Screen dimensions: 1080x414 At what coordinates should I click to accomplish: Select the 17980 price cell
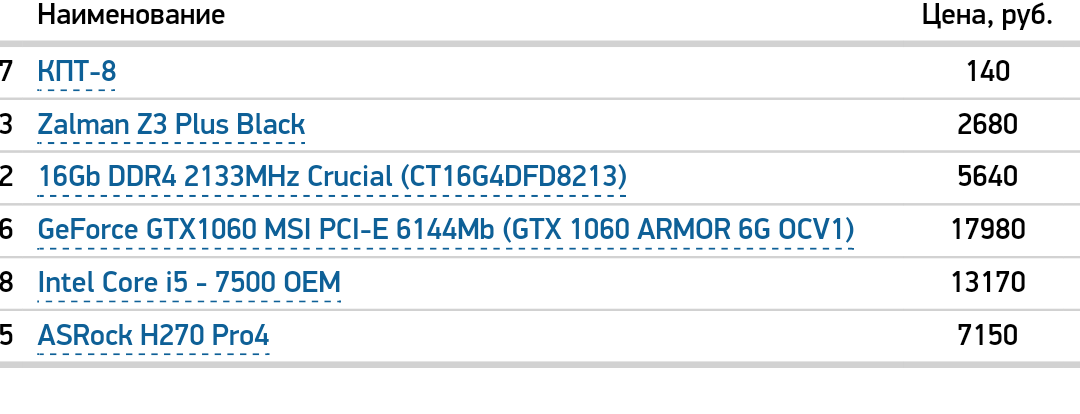(x=988, y=230)
